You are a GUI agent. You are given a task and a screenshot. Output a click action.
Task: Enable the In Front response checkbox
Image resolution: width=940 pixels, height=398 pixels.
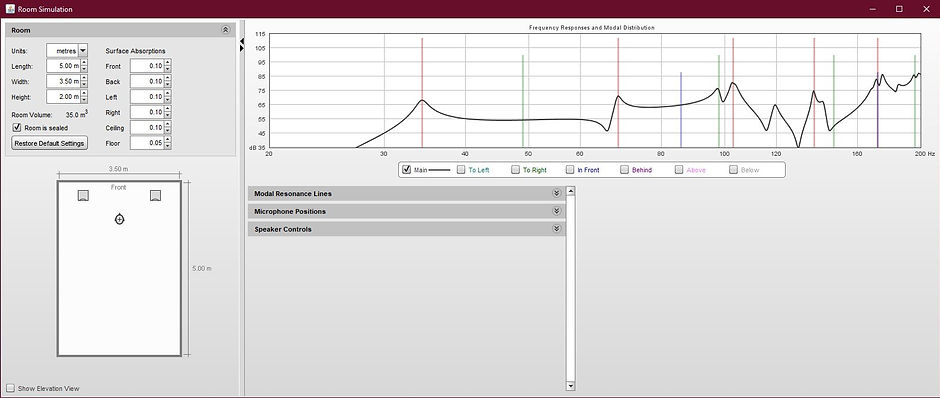[570, 170]
